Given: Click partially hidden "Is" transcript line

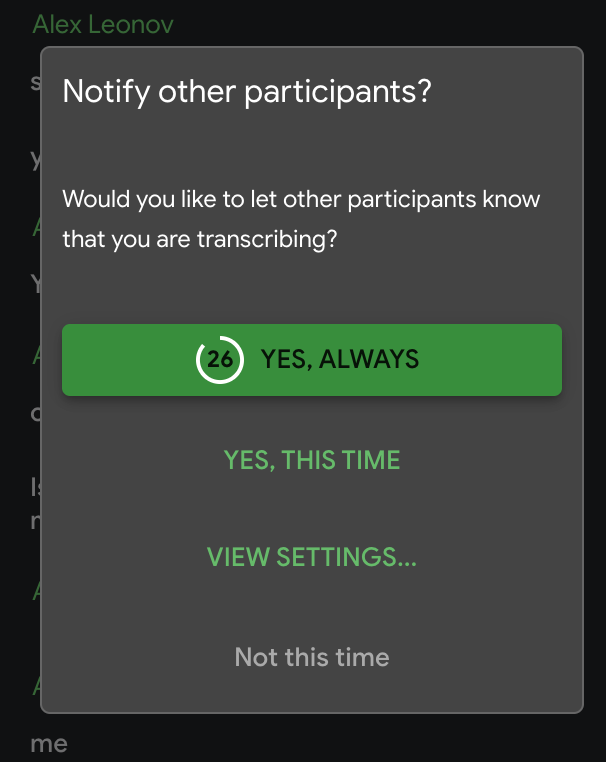Looking at the screenshot, I should click(x=34, y=487).
